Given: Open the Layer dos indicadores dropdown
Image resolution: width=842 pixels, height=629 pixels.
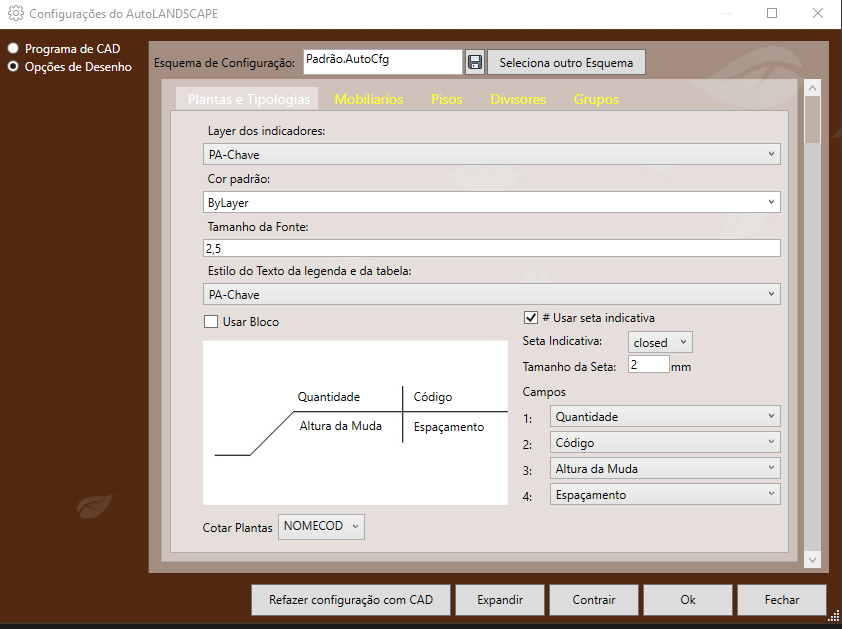Looking at the screenshot, I should click(491, 155).
